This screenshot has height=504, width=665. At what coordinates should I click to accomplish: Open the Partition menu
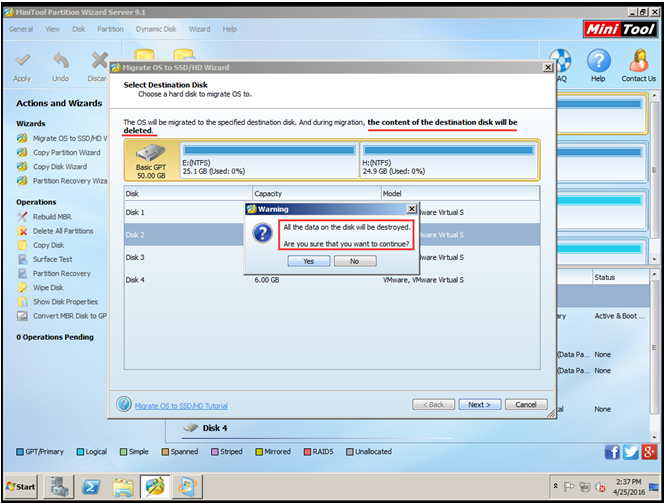110,29
